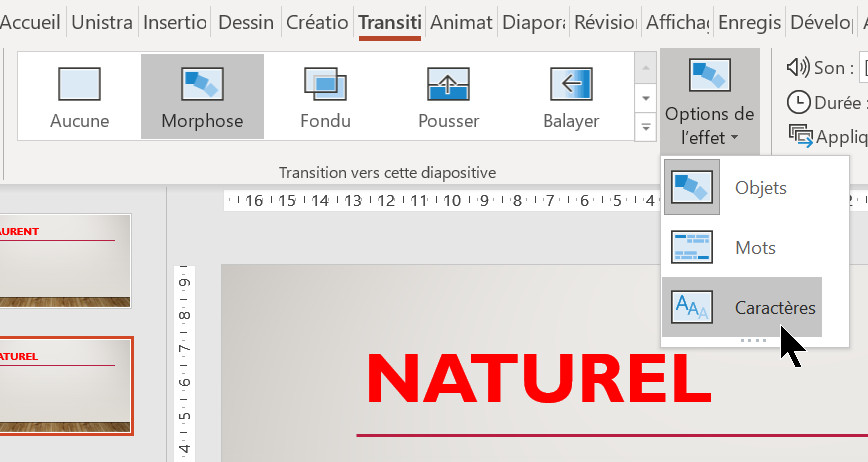Click the Appliquer partout icon
The image size is (868, 462).
tap(800, 136)
